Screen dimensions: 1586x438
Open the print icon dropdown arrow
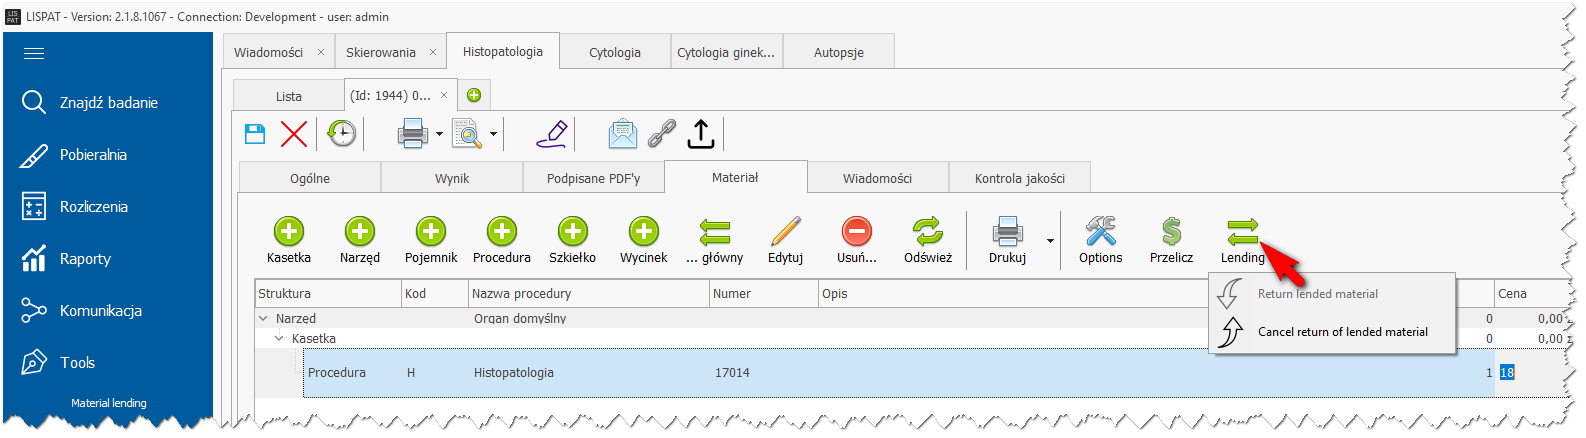coord(439,134)
